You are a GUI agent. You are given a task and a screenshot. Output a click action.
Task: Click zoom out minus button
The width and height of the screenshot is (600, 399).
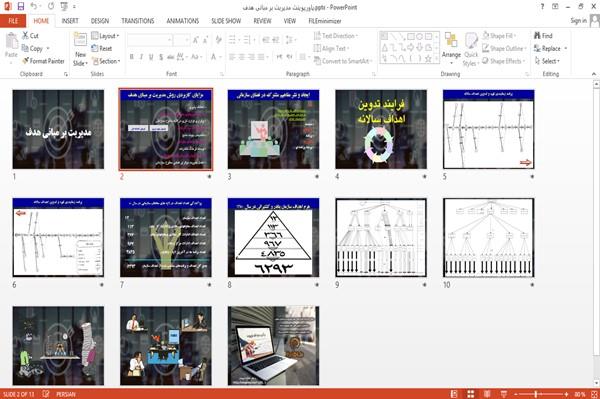point(516,394)
